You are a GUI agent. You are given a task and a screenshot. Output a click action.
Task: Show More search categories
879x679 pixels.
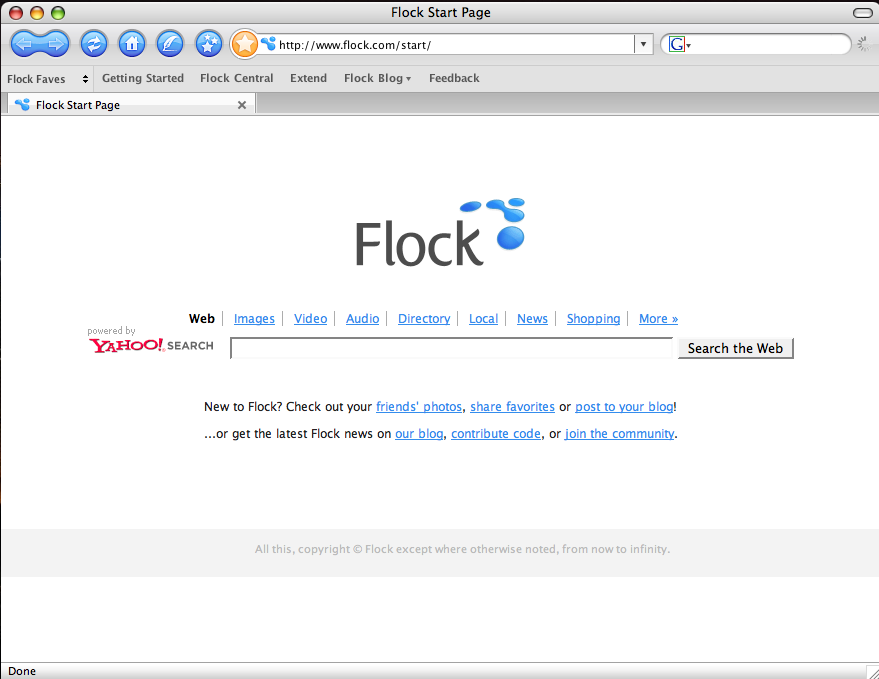(658, 318)
